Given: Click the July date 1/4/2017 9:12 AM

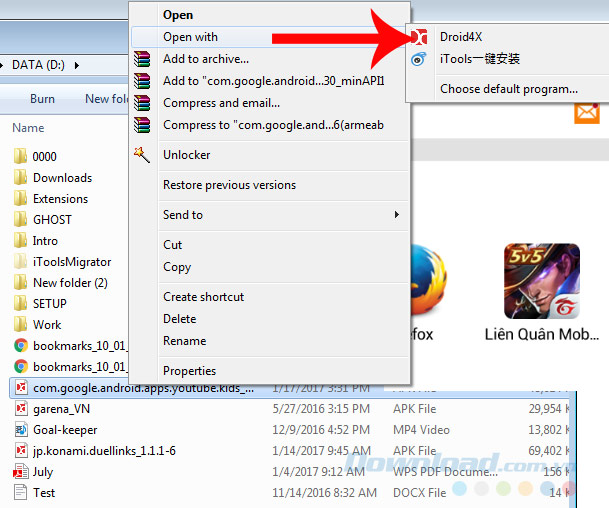Looking at the screenshot, I should [x=318, y=471].
